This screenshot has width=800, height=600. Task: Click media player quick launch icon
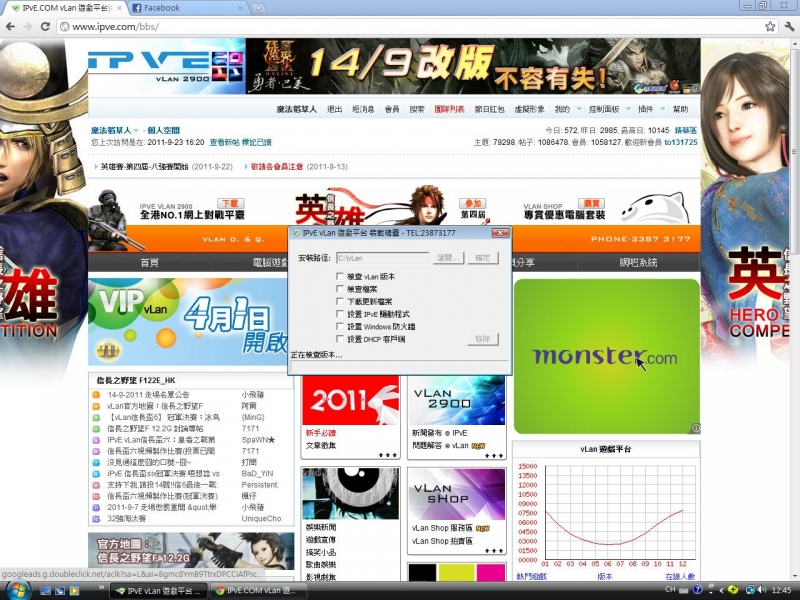(x=74, y=590)
